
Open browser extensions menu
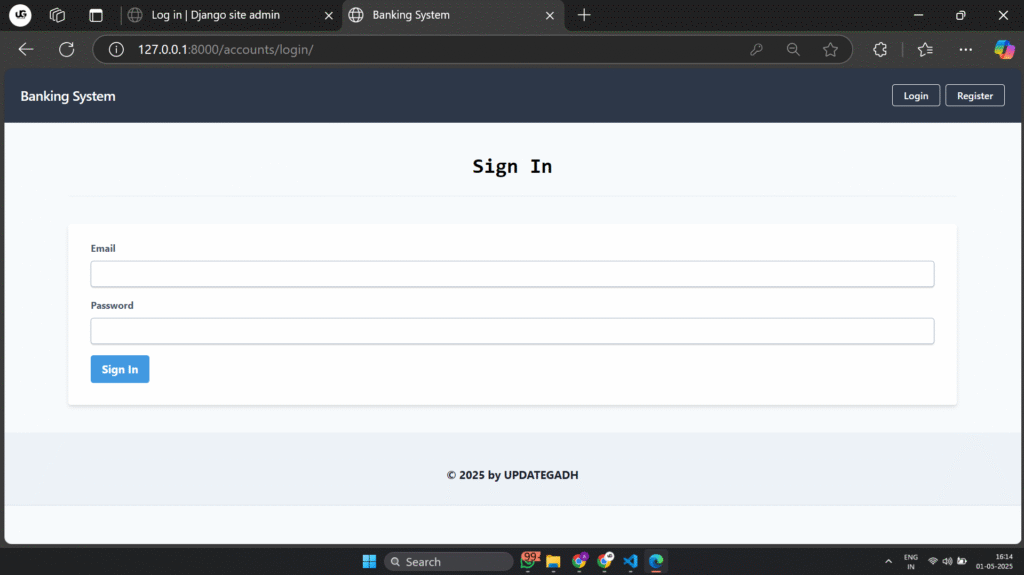click(x=880, y=50)
